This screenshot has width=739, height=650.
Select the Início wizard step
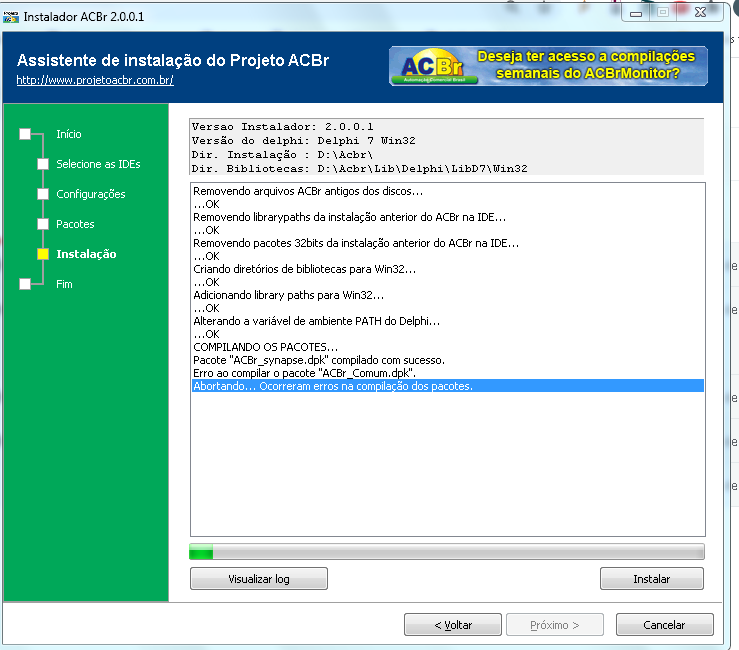tap(69, 134)
